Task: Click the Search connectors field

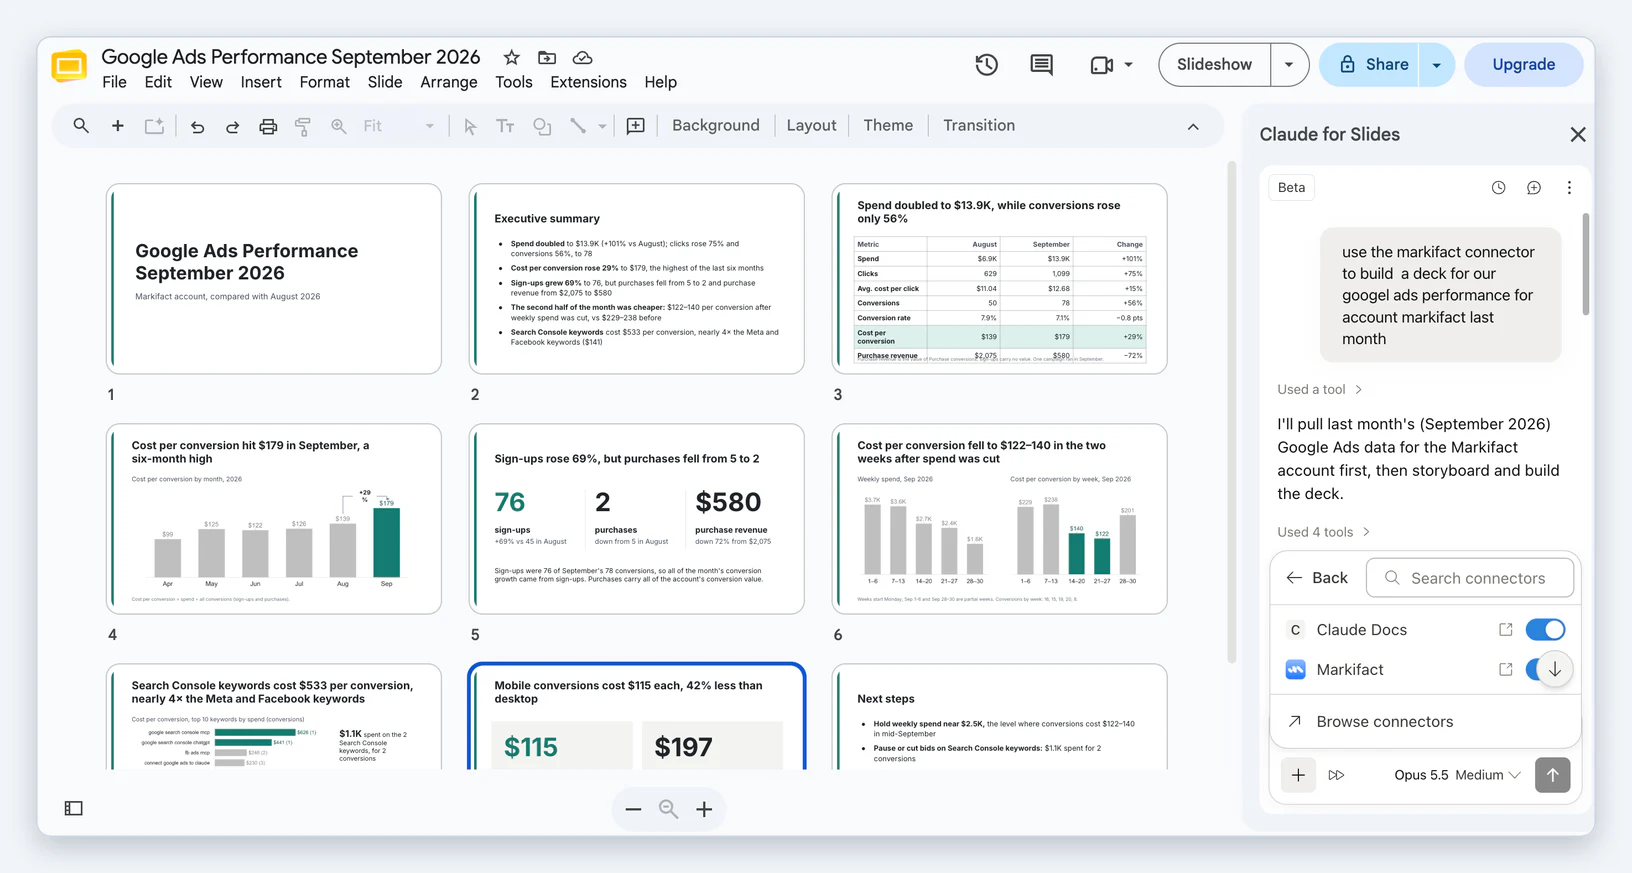Action: pyautogui.click(x=1469, y=578)
